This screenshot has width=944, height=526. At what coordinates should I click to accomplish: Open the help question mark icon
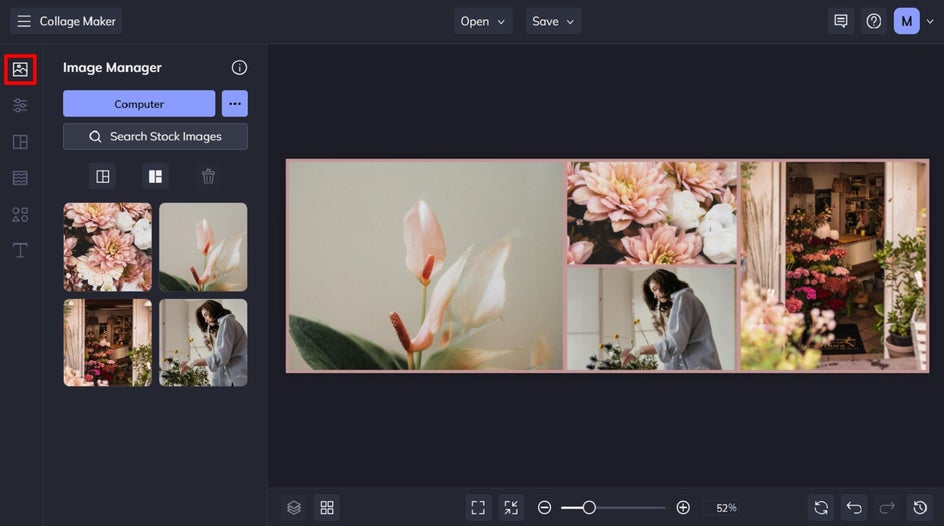point(874,21)
